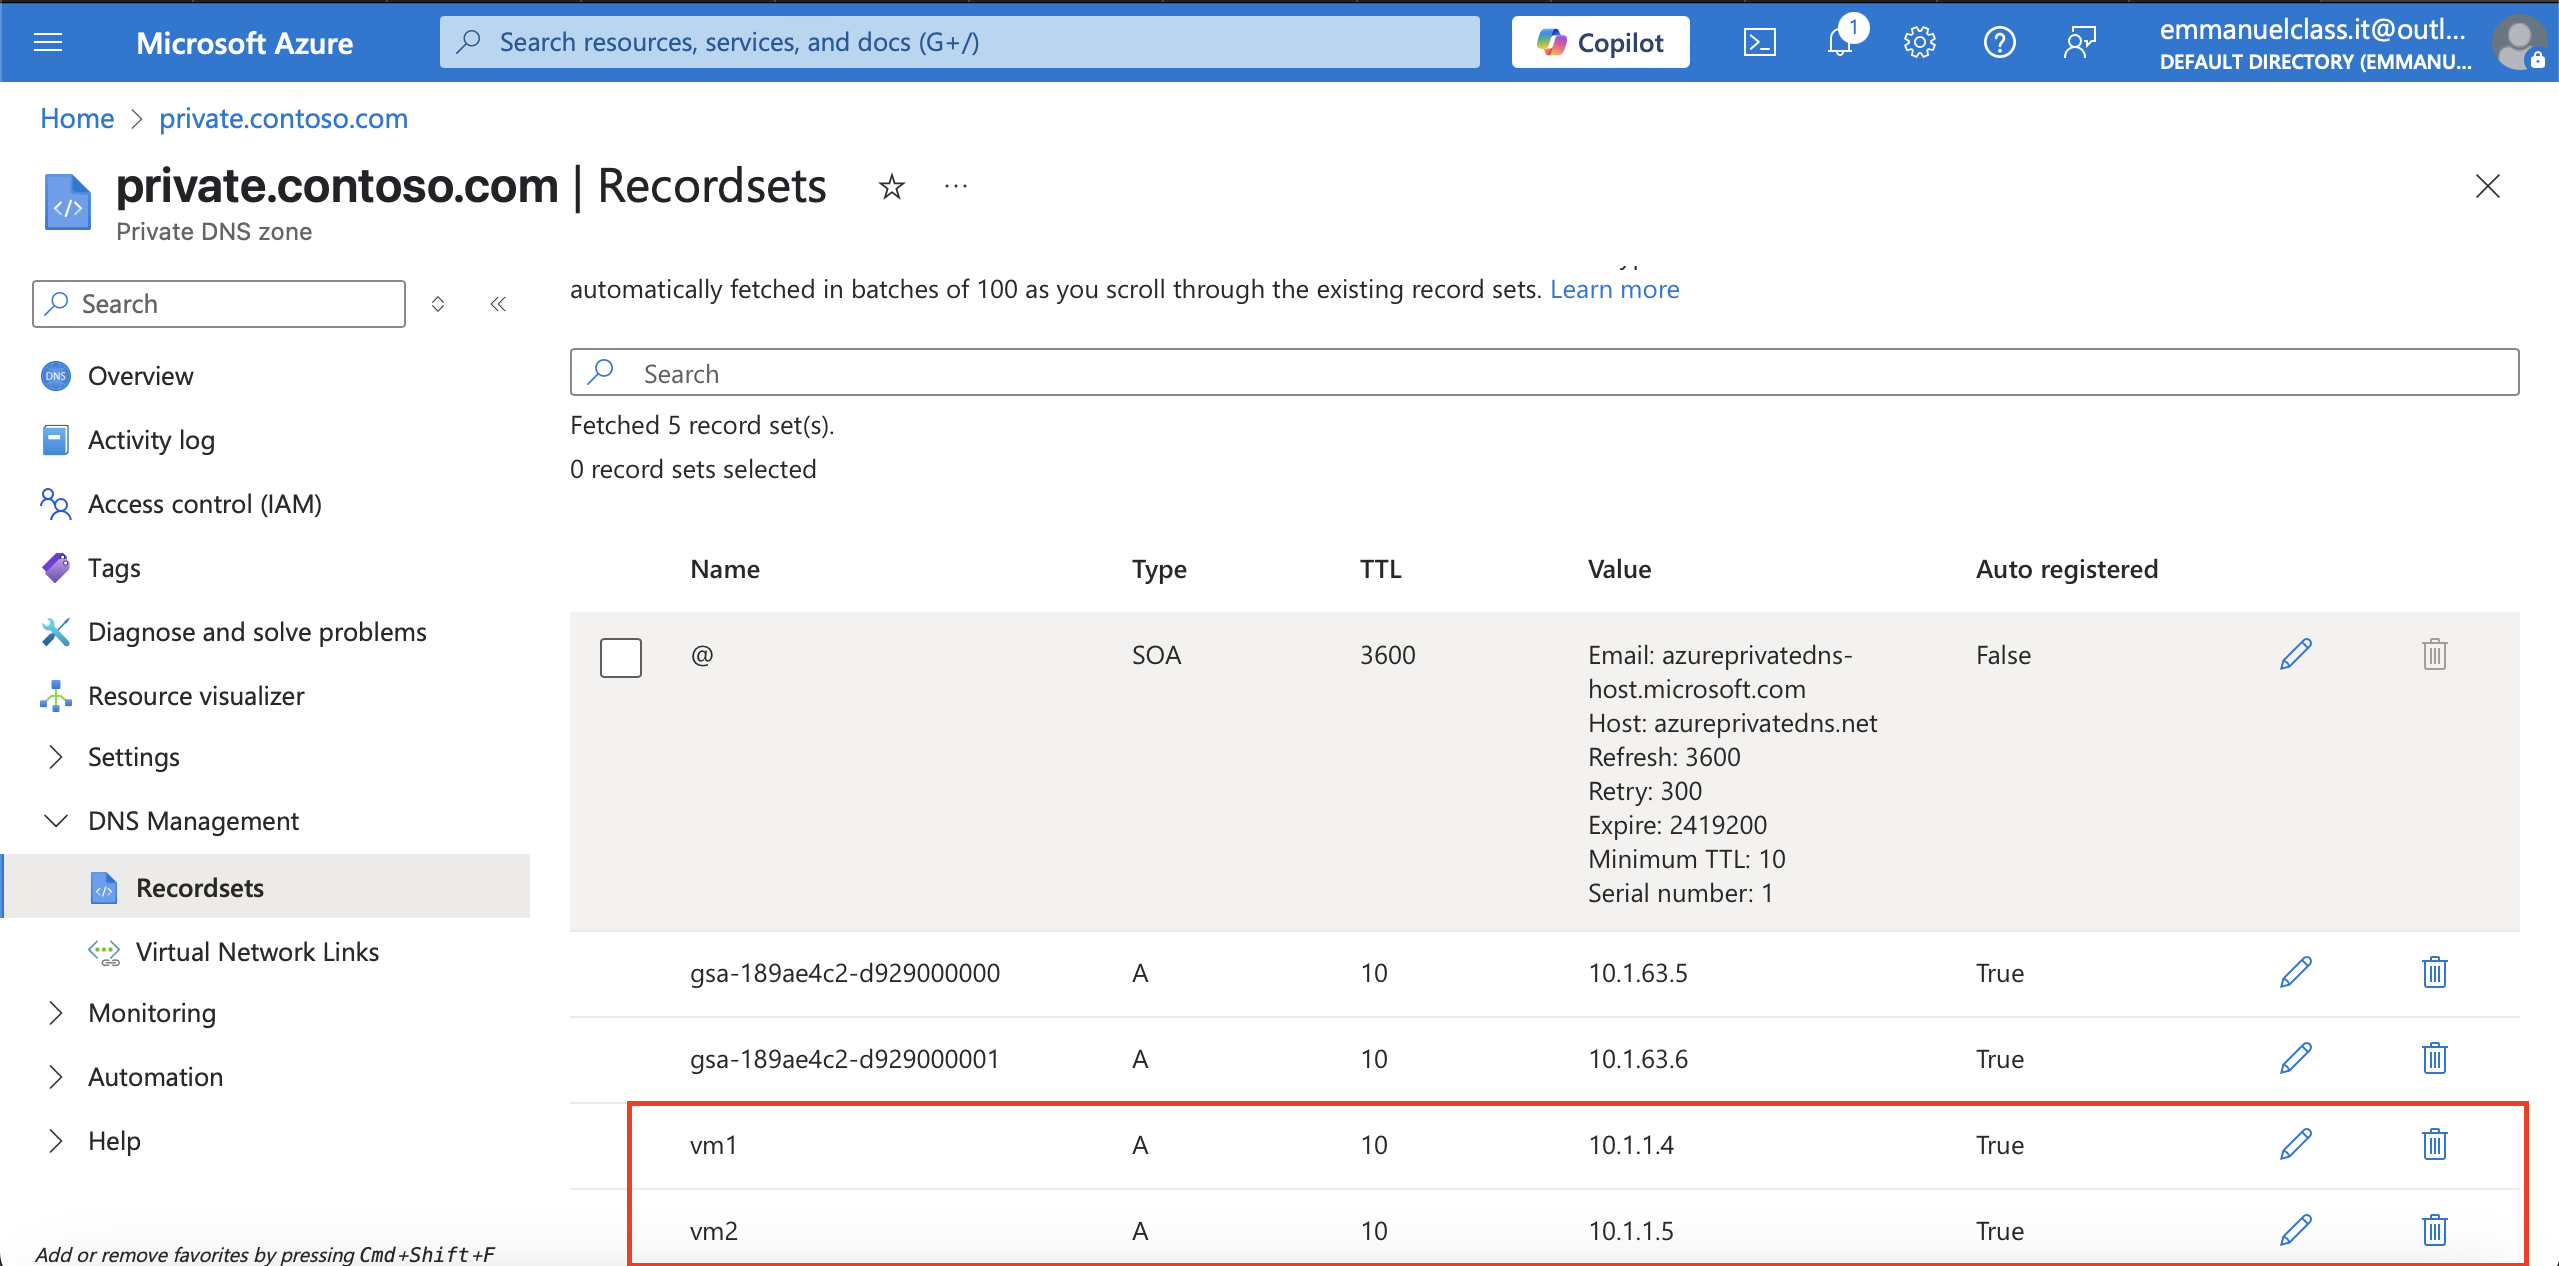Image resolution: width=2559 pixels, height=1266 pixels.
Task: Open the hamburger portal menu
Action: pyautogui.click(x=48, y=42)
